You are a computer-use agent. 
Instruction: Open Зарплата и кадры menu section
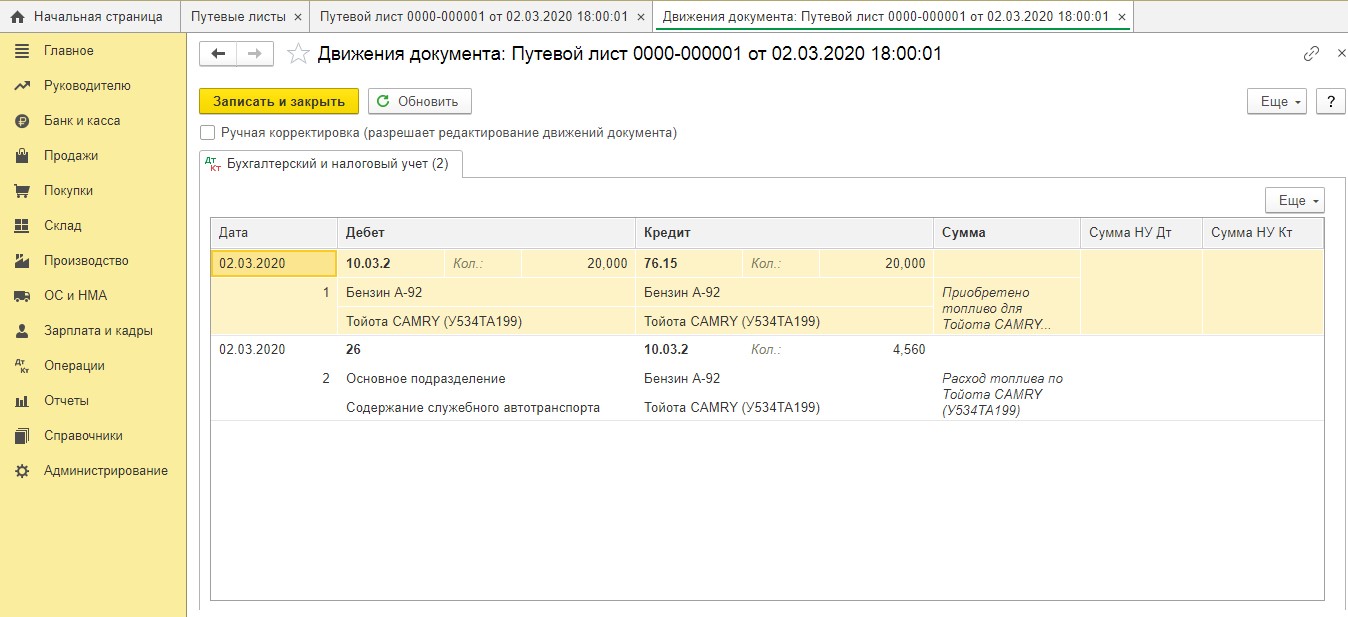(x=98, y=331)
